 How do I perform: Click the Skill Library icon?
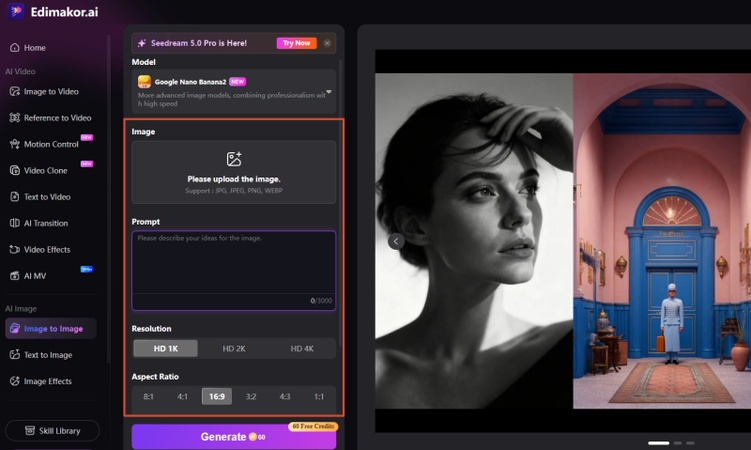tap(30, 430)
